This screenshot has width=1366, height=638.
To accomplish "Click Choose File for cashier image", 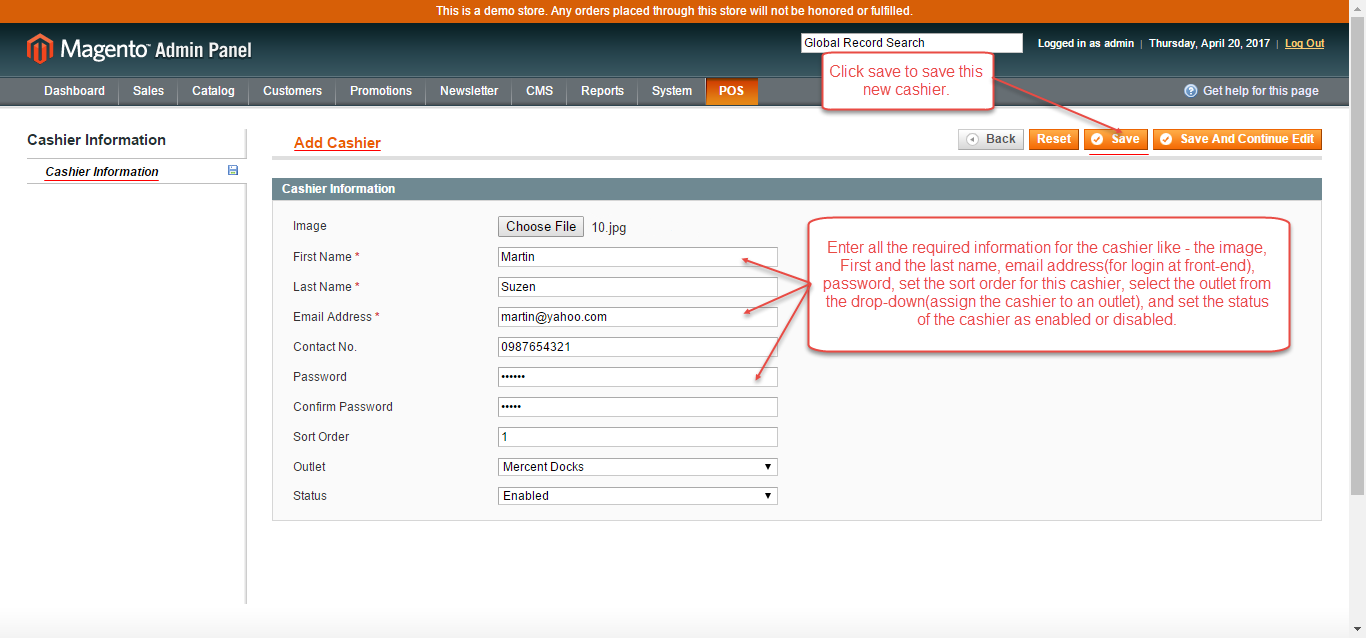I will pyautogui.click(x=541, y=227).
